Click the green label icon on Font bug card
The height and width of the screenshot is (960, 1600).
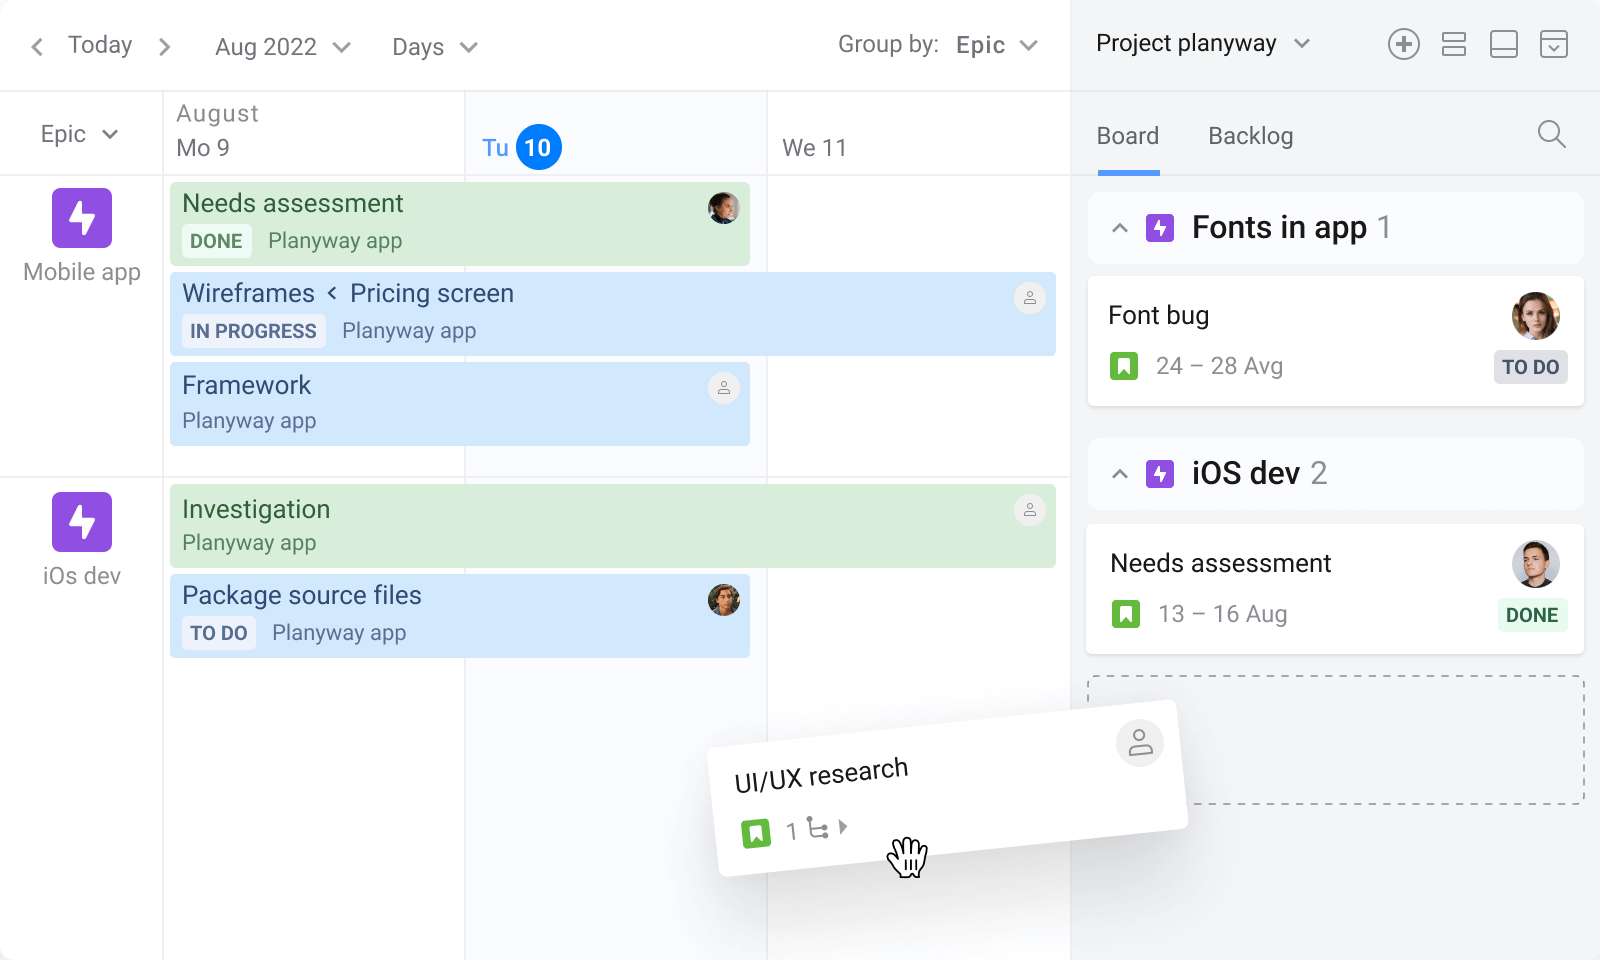tap(1126, 366)
